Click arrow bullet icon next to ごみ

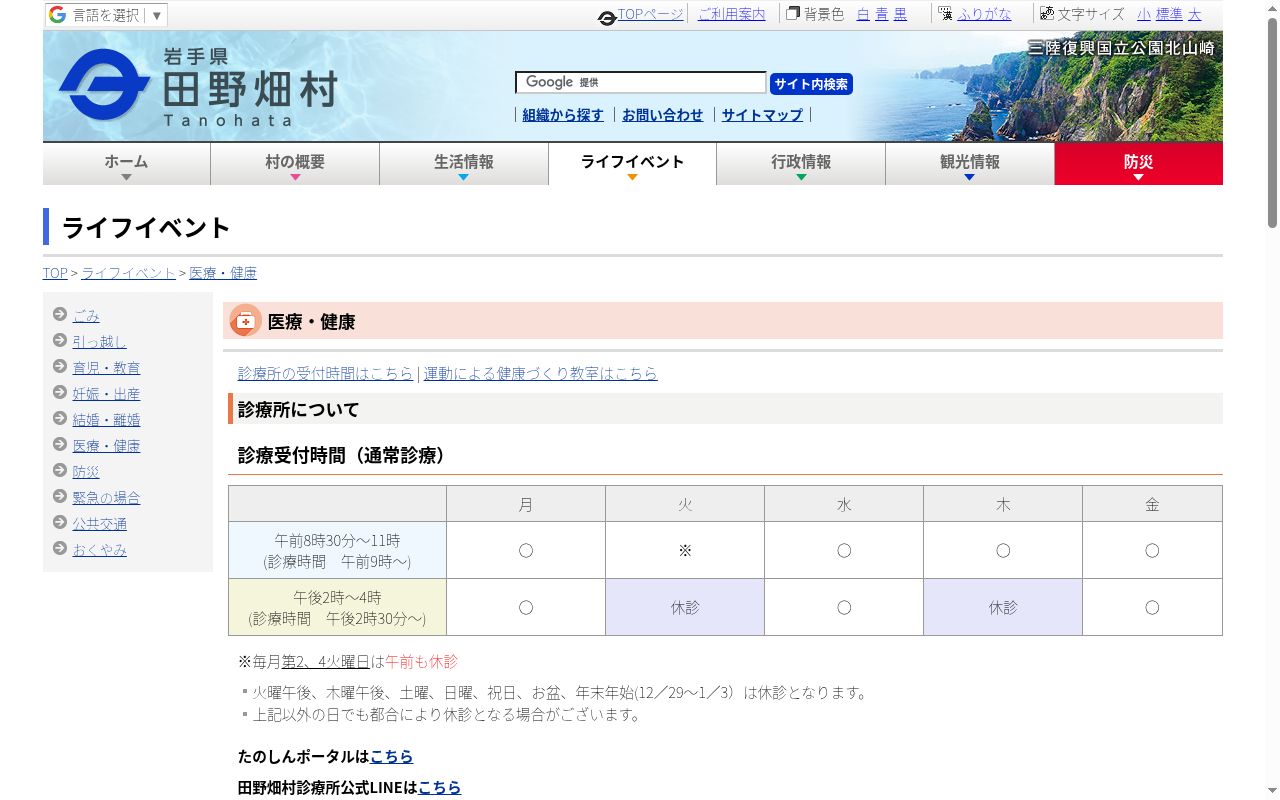[x=60, y=315]
